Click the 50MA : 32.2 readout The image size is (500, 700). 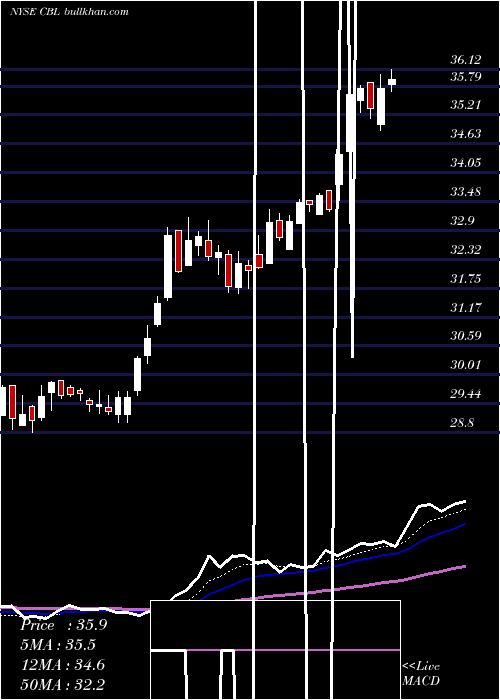point(63,684)
